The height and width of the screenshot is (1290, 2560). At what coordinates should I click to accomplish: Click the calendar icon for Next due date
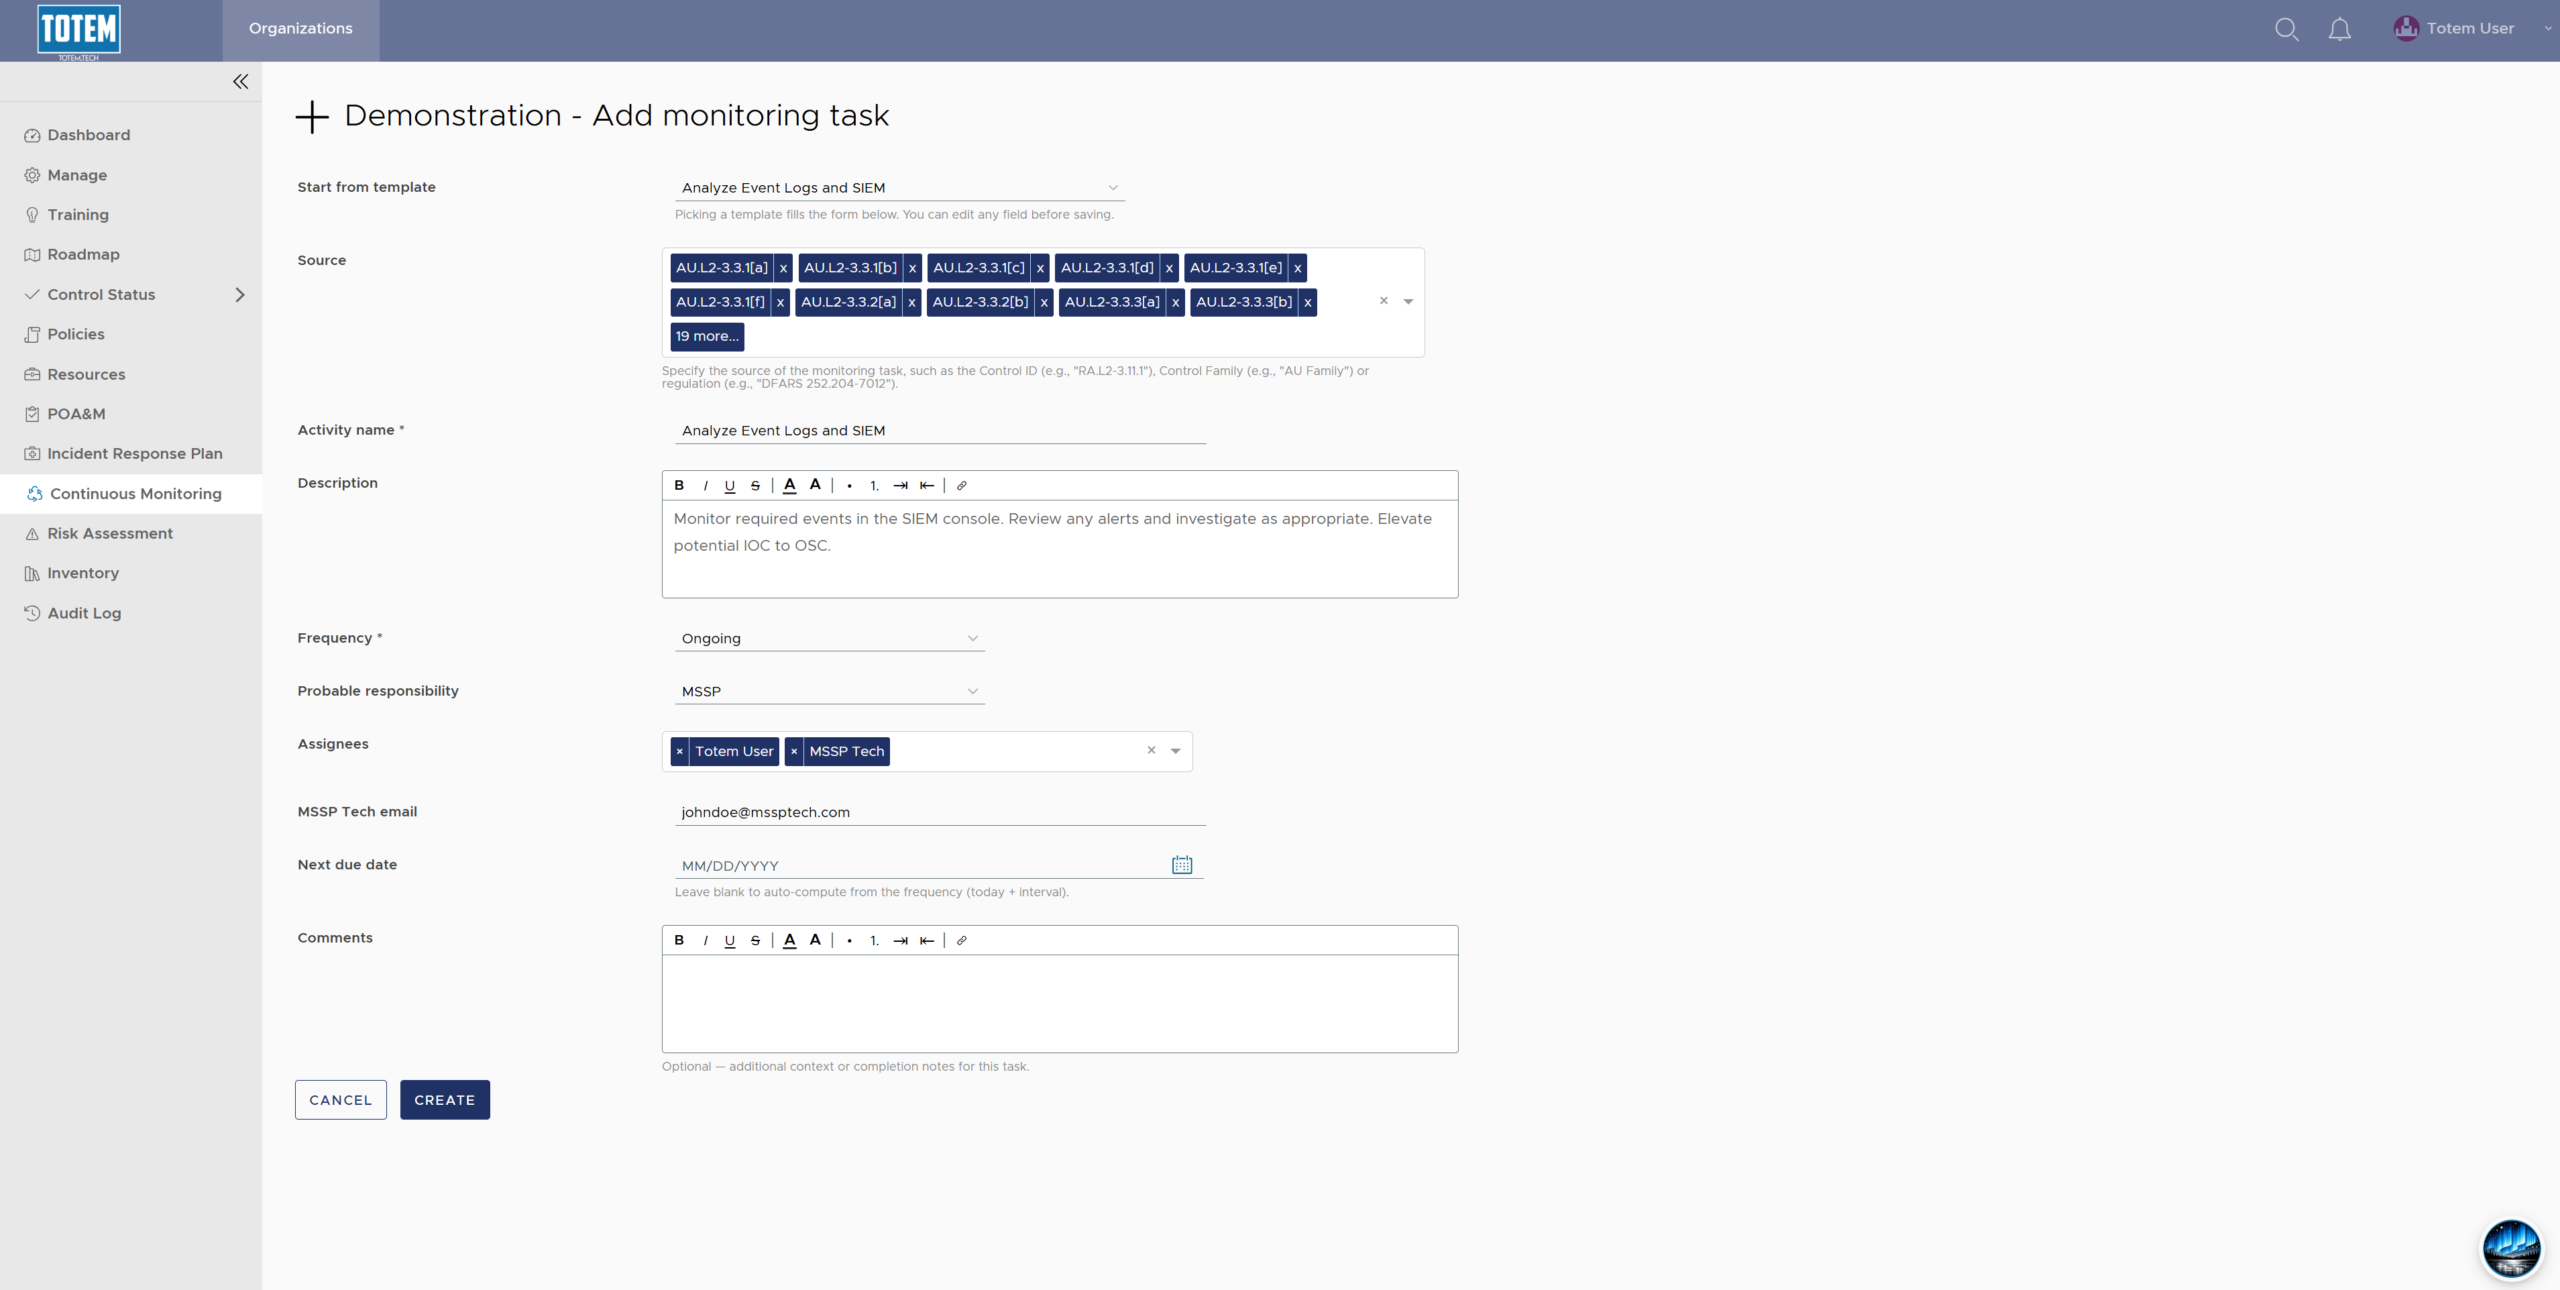tap(1182, 865)
